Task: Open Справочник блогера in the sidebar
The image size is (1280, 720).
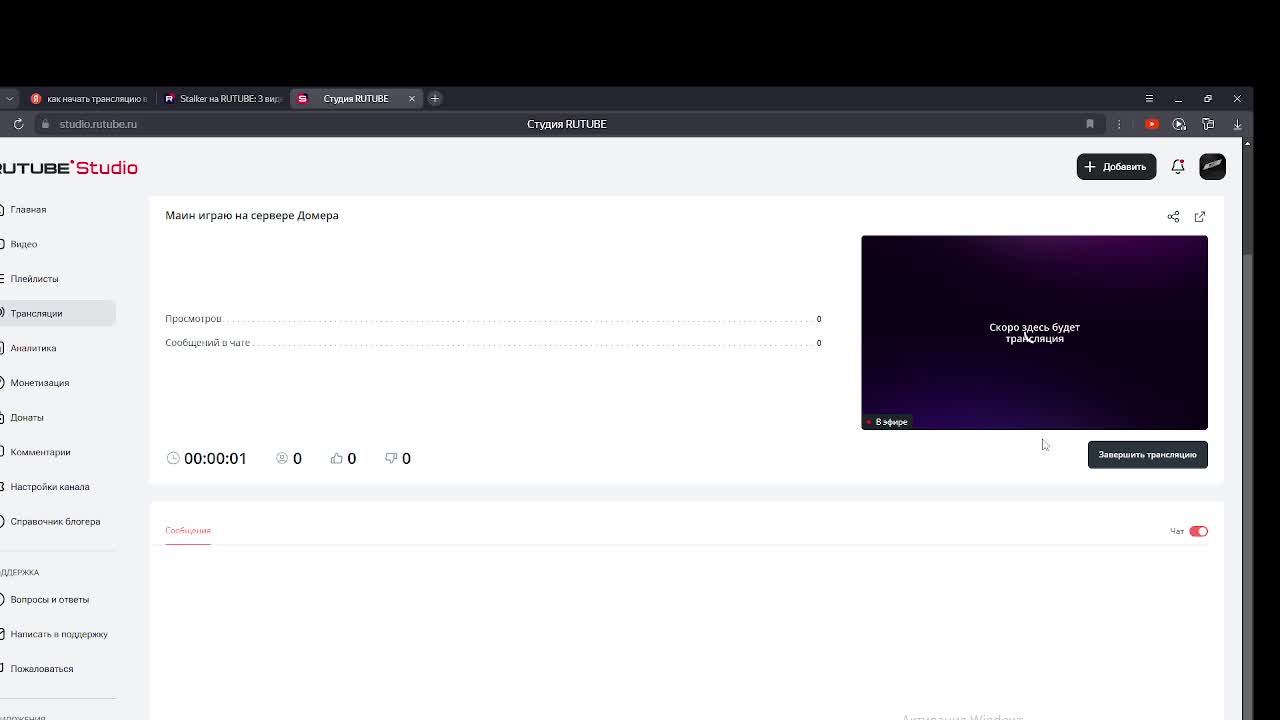Action: 55,521
